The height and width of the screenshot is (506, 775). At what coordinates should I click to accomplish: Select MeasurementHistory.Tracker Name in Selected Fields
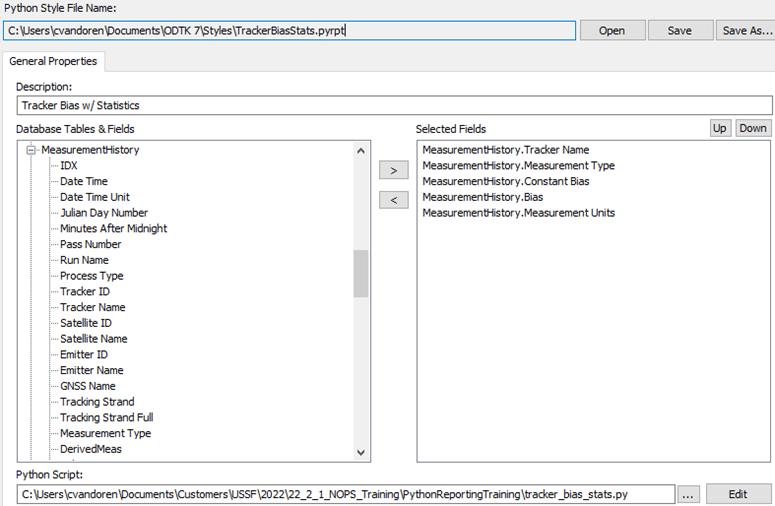coord(506,150)
